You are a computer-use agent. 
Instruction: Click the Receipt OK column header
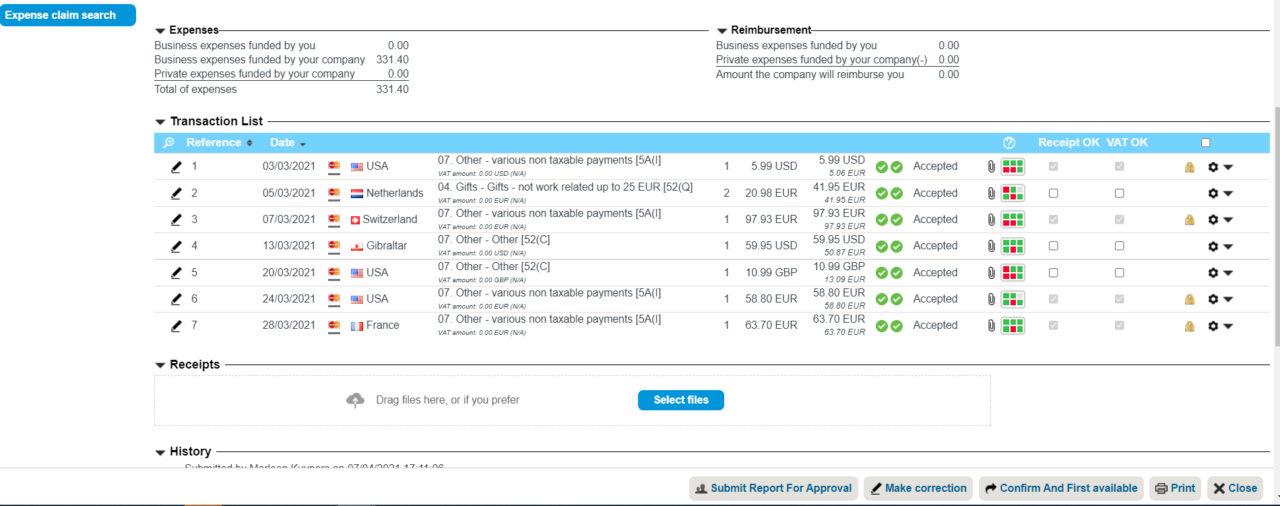(1069, 143)
